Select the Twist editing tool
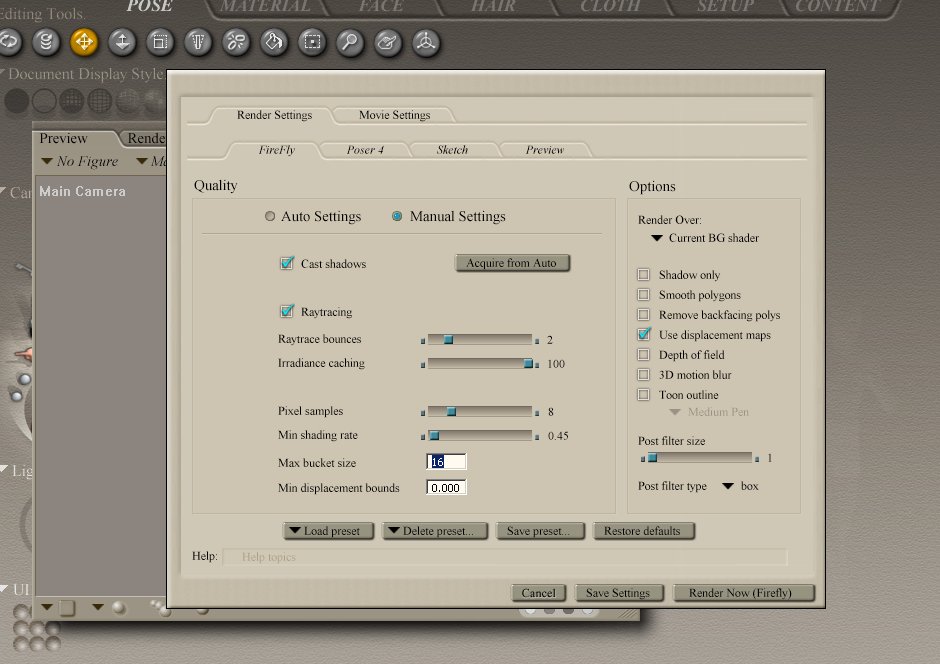940x664 pixels. pyautogui.click(x=46, y=42)
